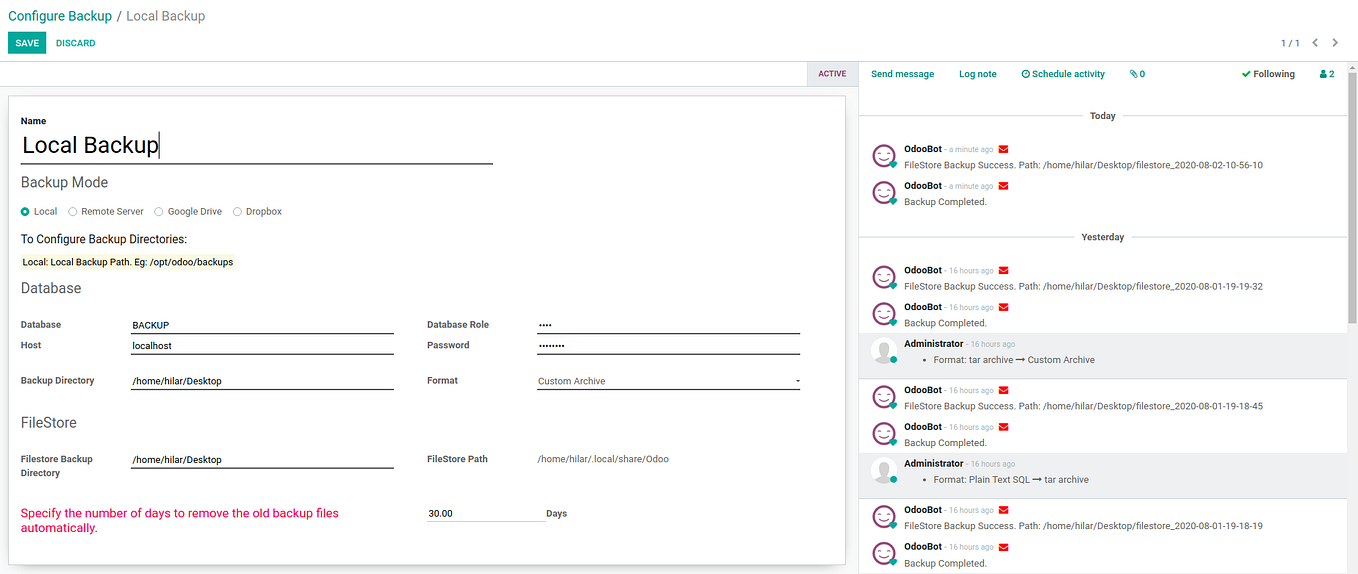Image resolution: width=1358 pixels, height=574 pixels.
Task: Click clock icon in Schedule activity
Action: 1025,74
